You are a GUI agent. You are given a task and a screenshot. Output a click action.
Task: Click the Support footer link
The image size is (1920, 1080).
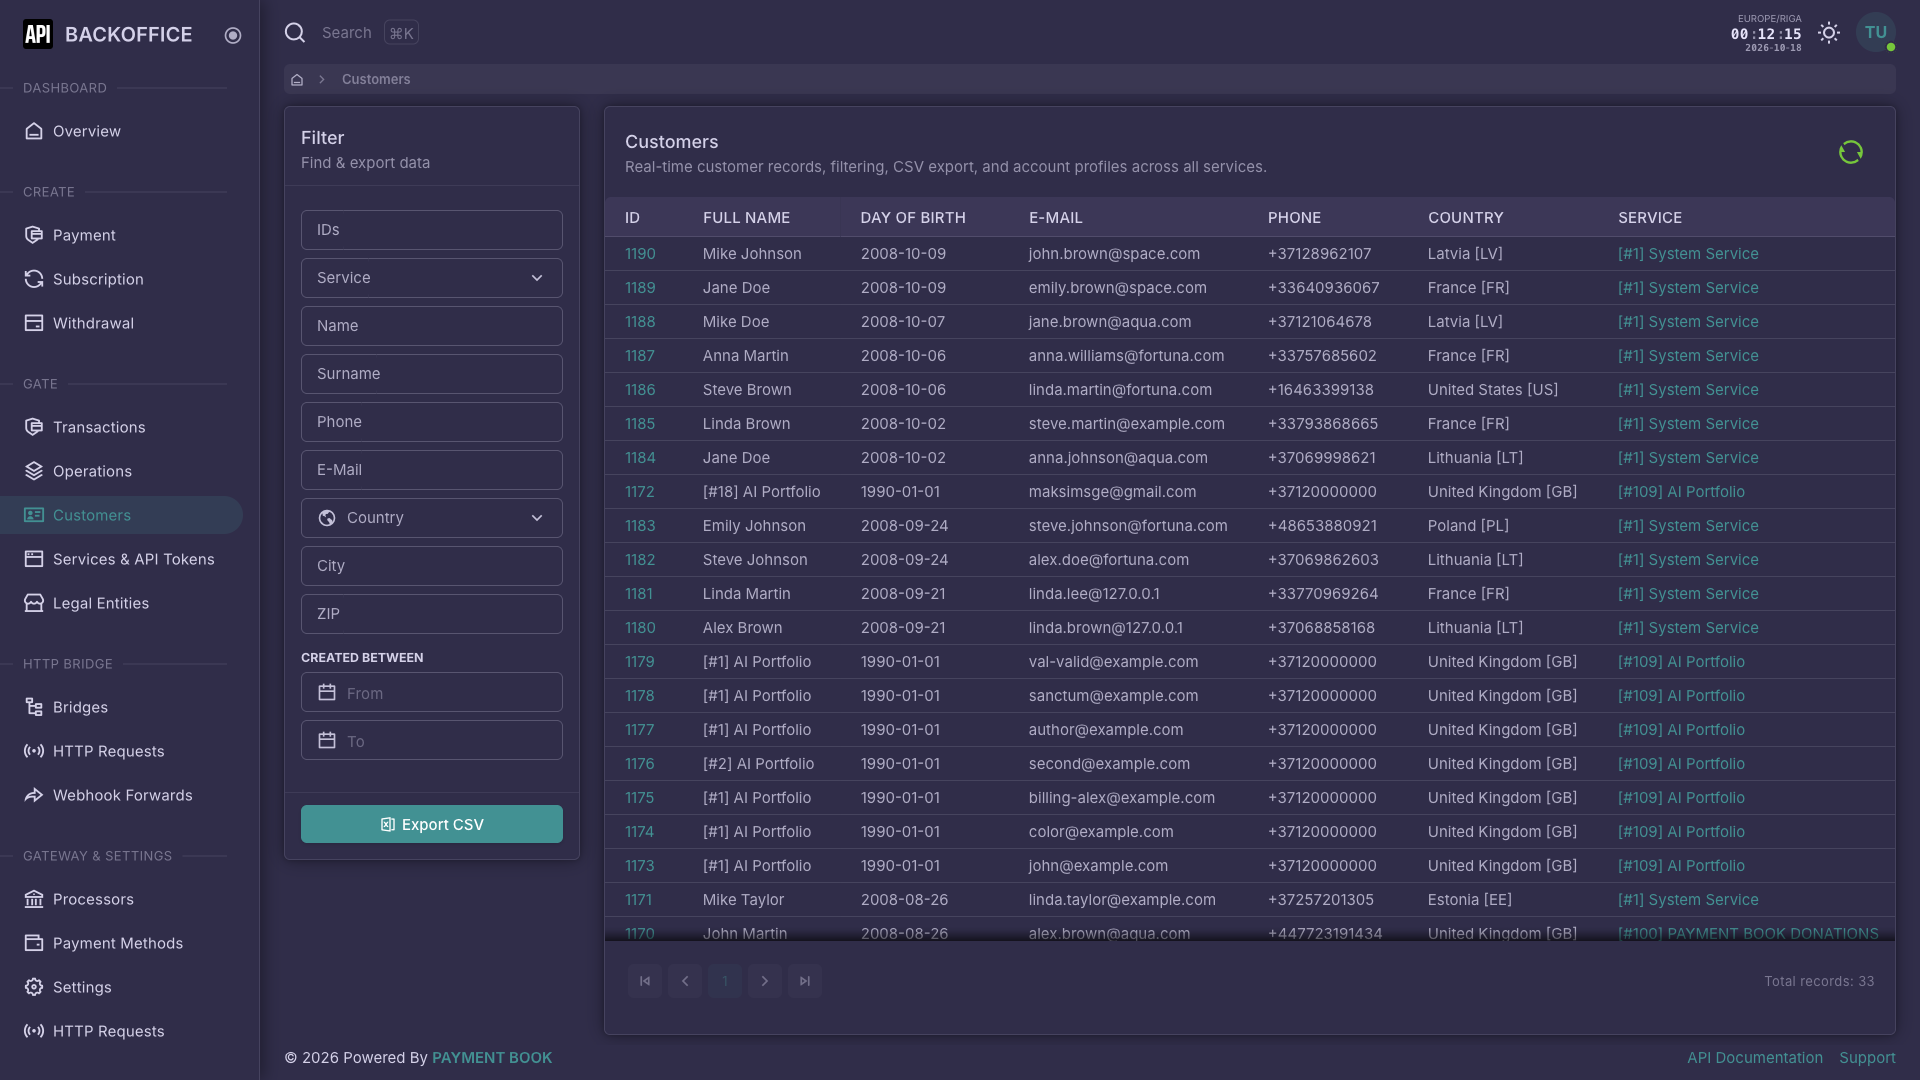tap(1867, 1058)
